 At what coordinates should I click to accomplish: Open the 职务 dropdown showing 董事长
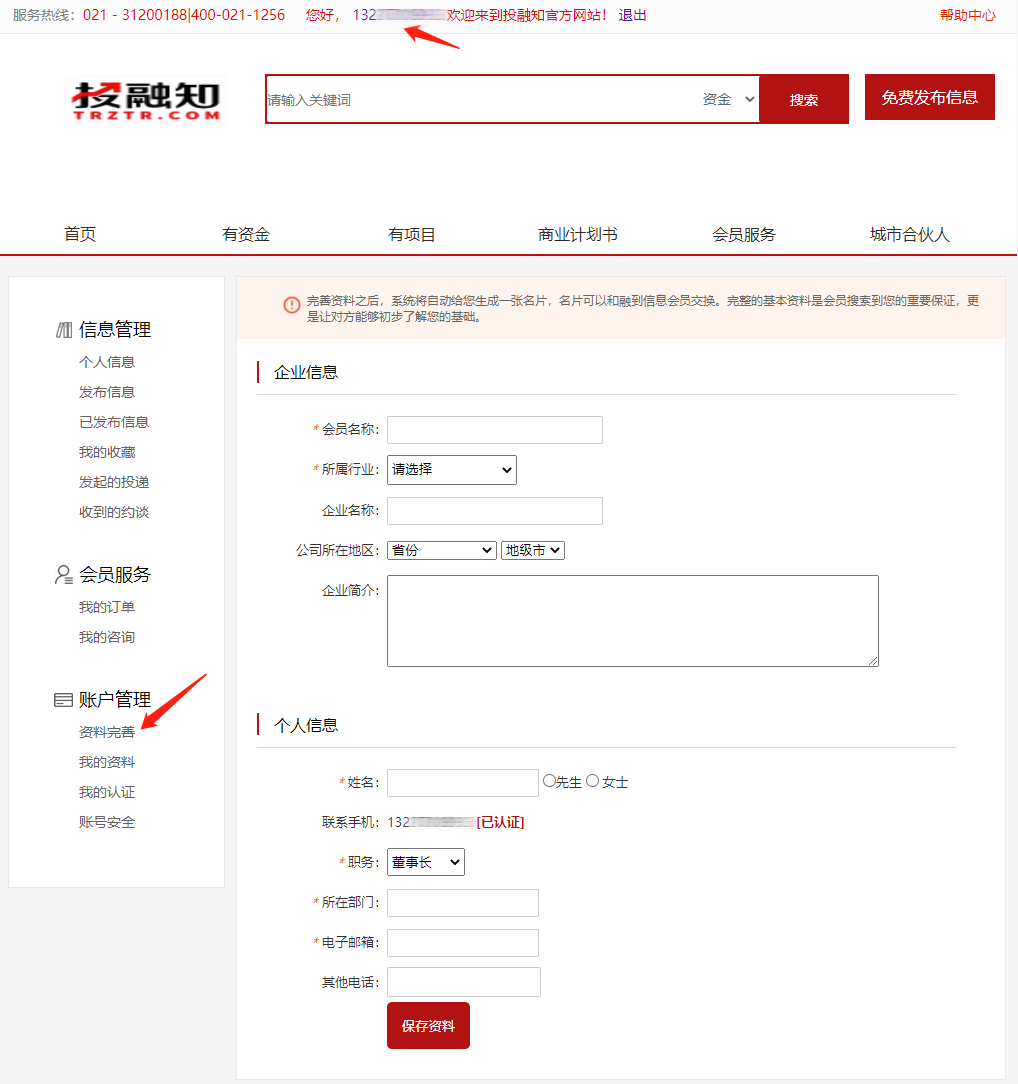tap(425, 861)
